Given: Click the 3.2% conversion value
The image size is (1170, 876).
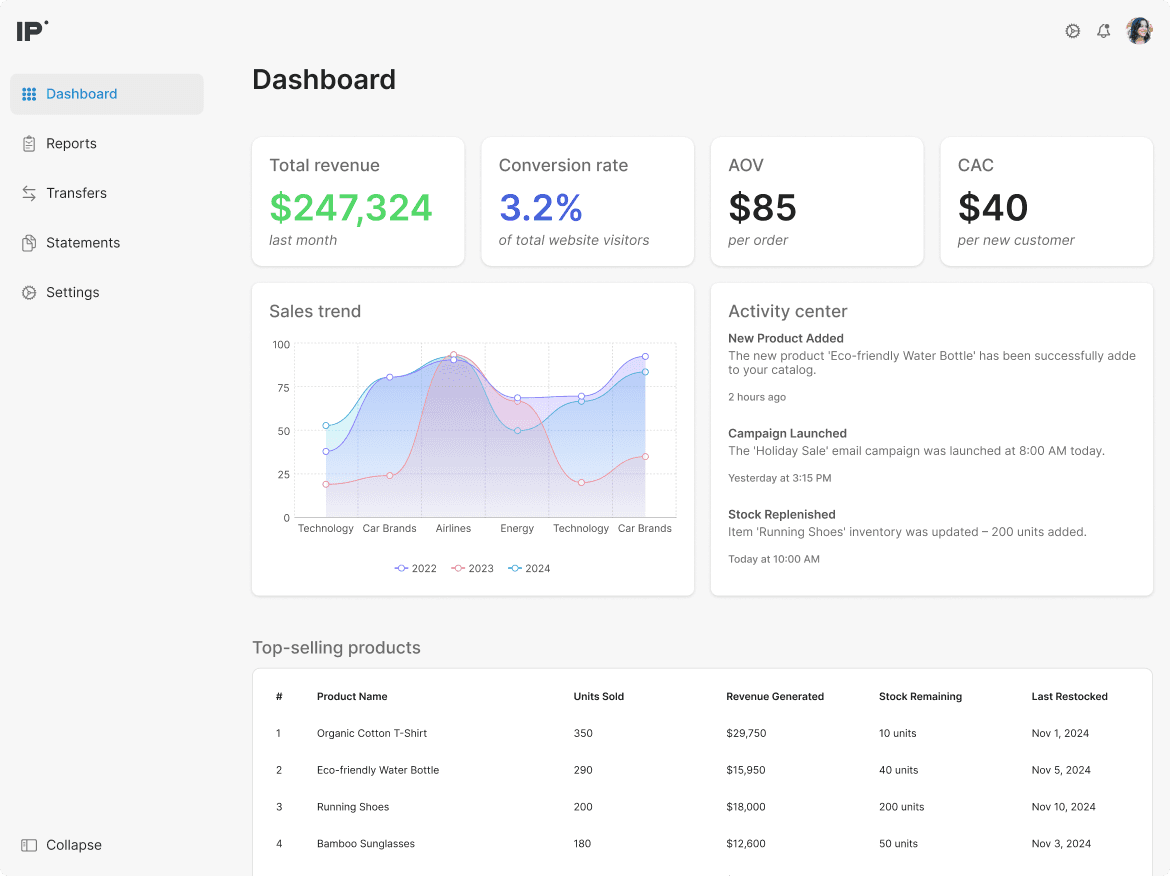Looking at the screenshot, I should click(540, 207).
